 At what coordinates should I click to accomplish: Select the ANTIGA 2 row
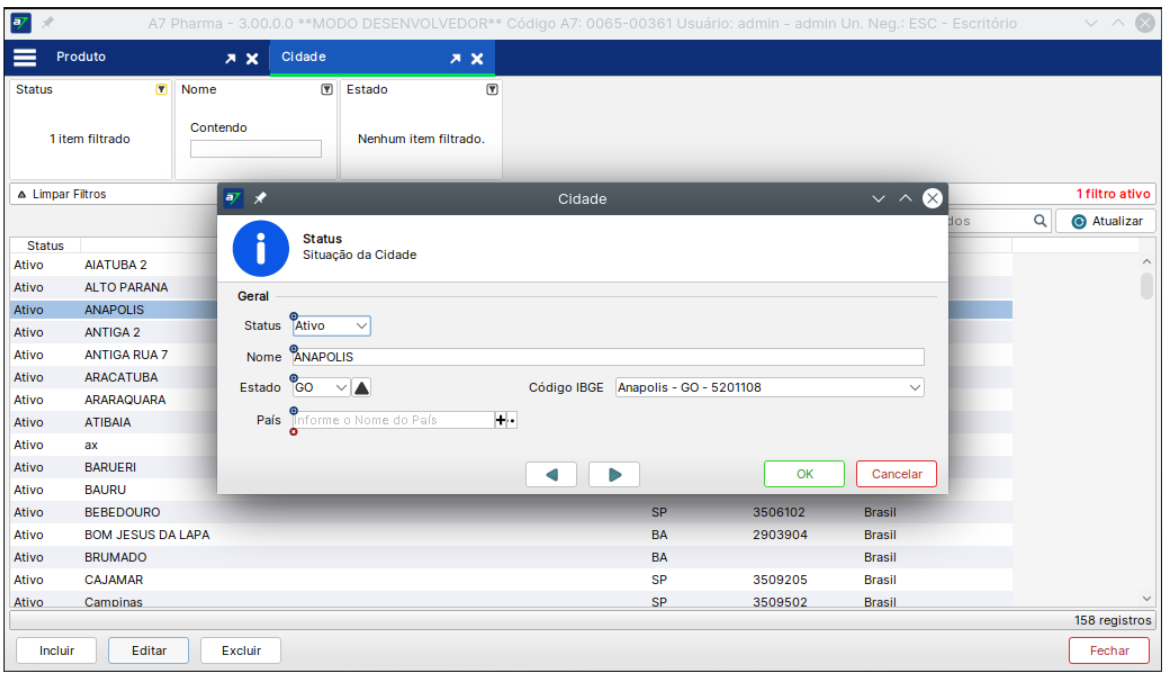(511, 333)
